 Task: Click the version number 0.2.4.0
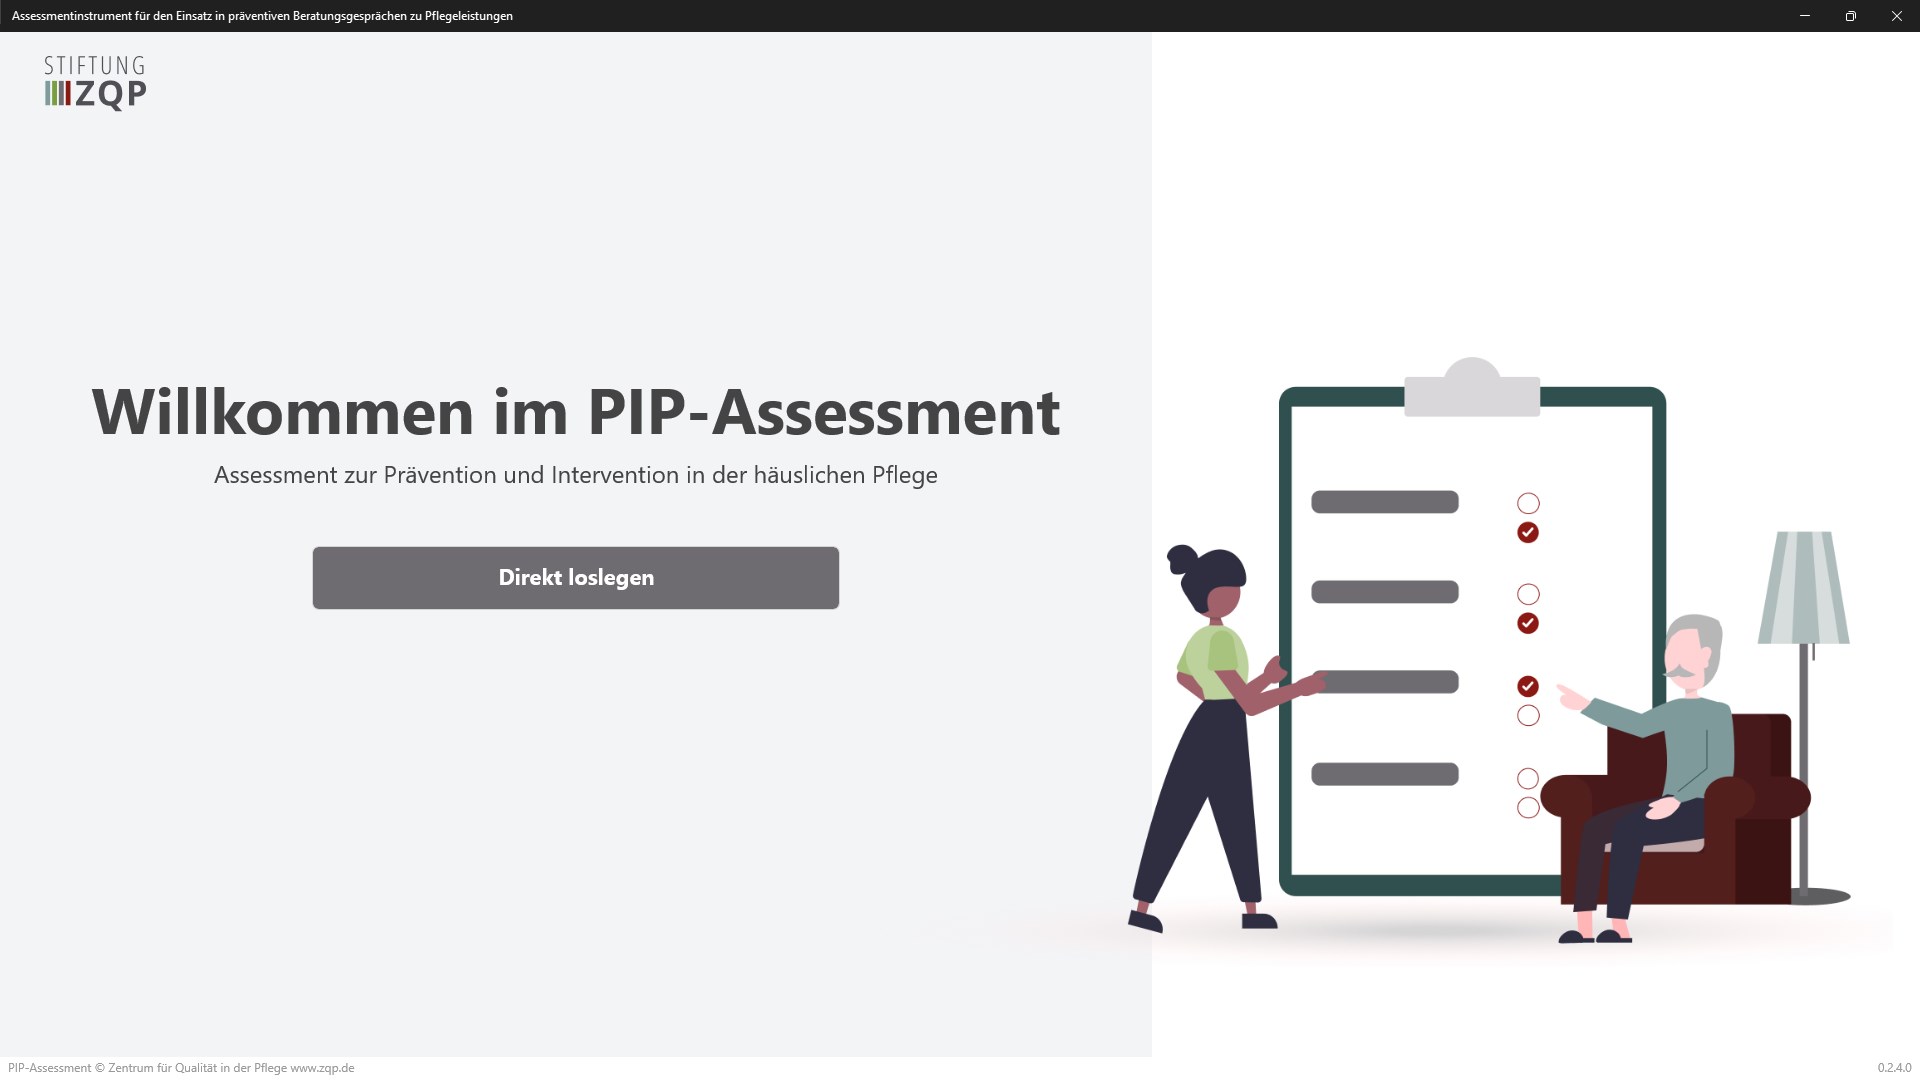point(1893,1068)
